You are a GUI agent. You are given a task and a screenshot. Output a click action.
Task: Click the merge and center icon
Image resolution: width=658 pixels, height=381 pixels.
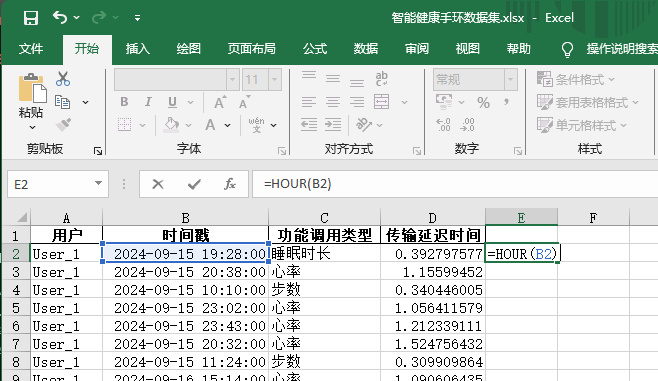pyautogui.click(x=381, y=102)
